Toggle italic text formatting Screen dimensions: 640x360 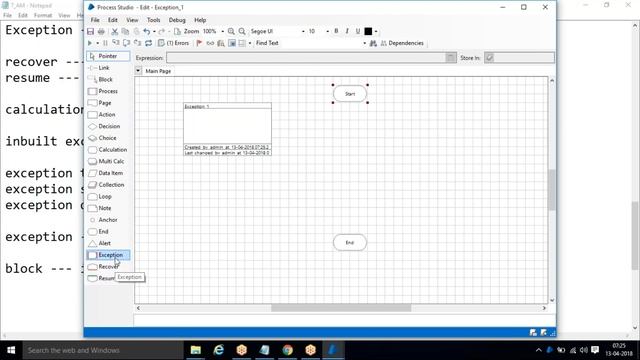coord(347,31)
